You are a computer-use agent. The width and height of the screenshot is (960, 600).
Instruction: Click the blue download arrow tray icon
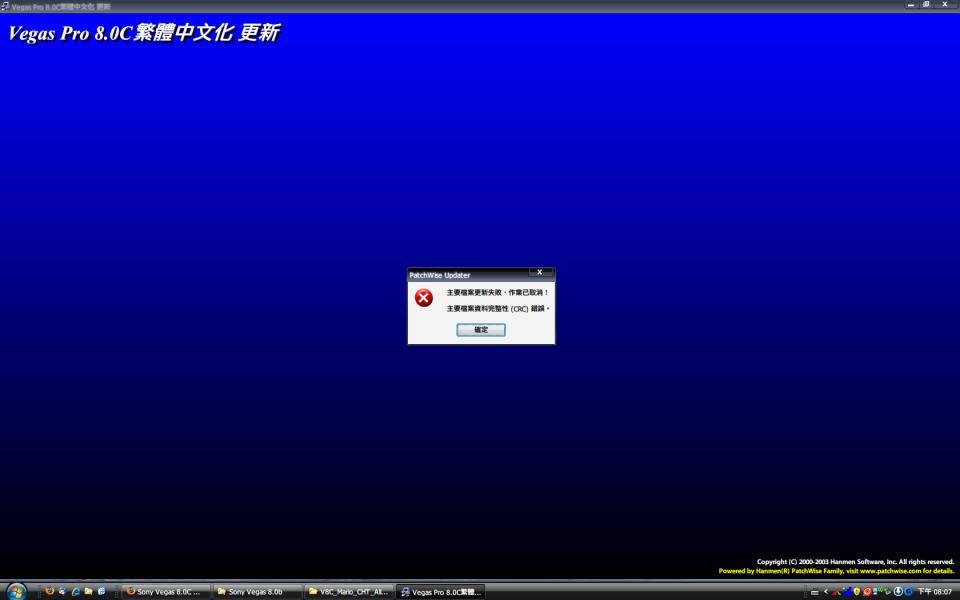point(897,592)
